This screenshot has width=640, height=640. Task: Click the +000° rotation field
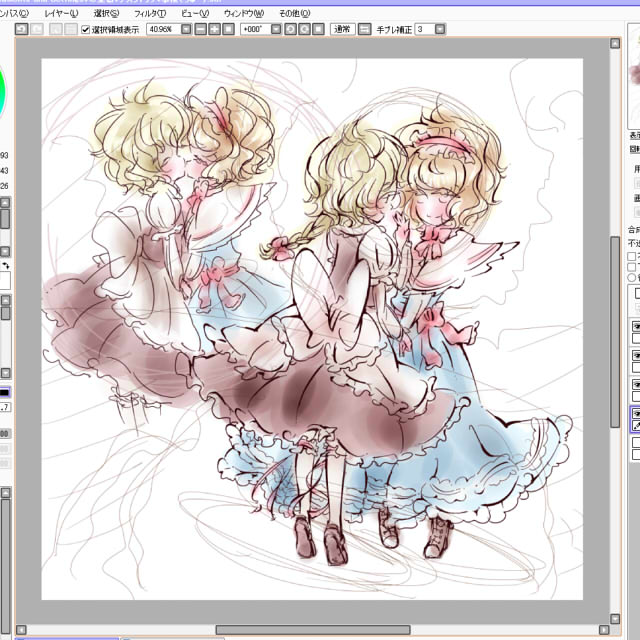pos(256,29)
